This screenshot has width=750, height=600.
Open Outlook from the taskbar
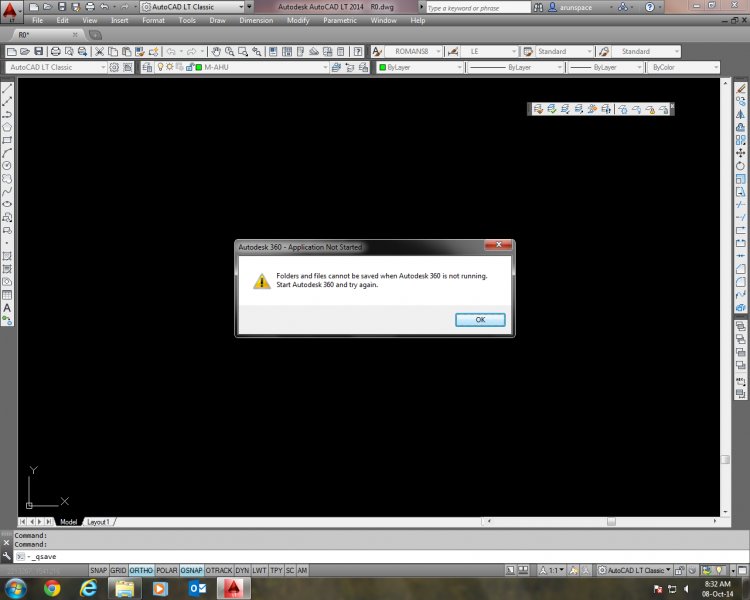point(197,588)
